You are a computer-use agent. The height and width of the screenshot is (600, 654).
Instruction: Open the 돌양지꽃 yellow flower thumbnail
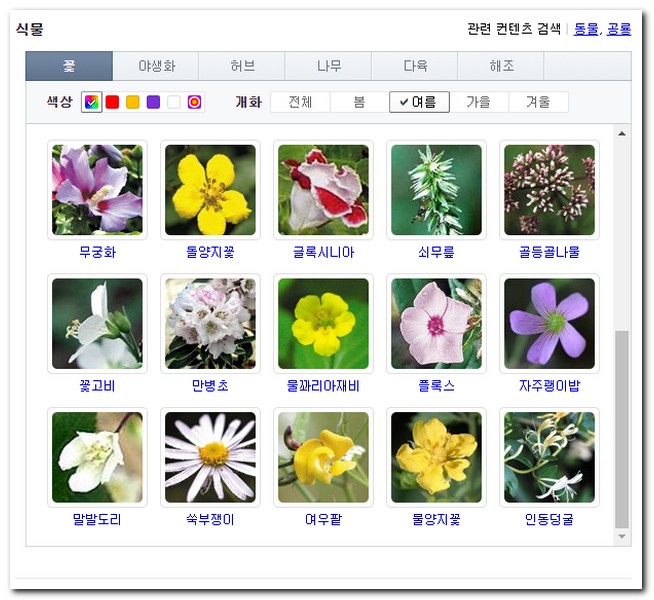click(x=210, y=190)
